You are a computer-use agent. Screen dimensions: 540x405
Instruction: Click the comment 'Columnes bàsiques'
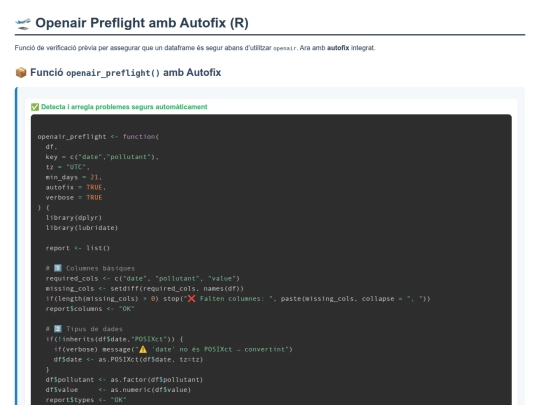pos(100,268)
